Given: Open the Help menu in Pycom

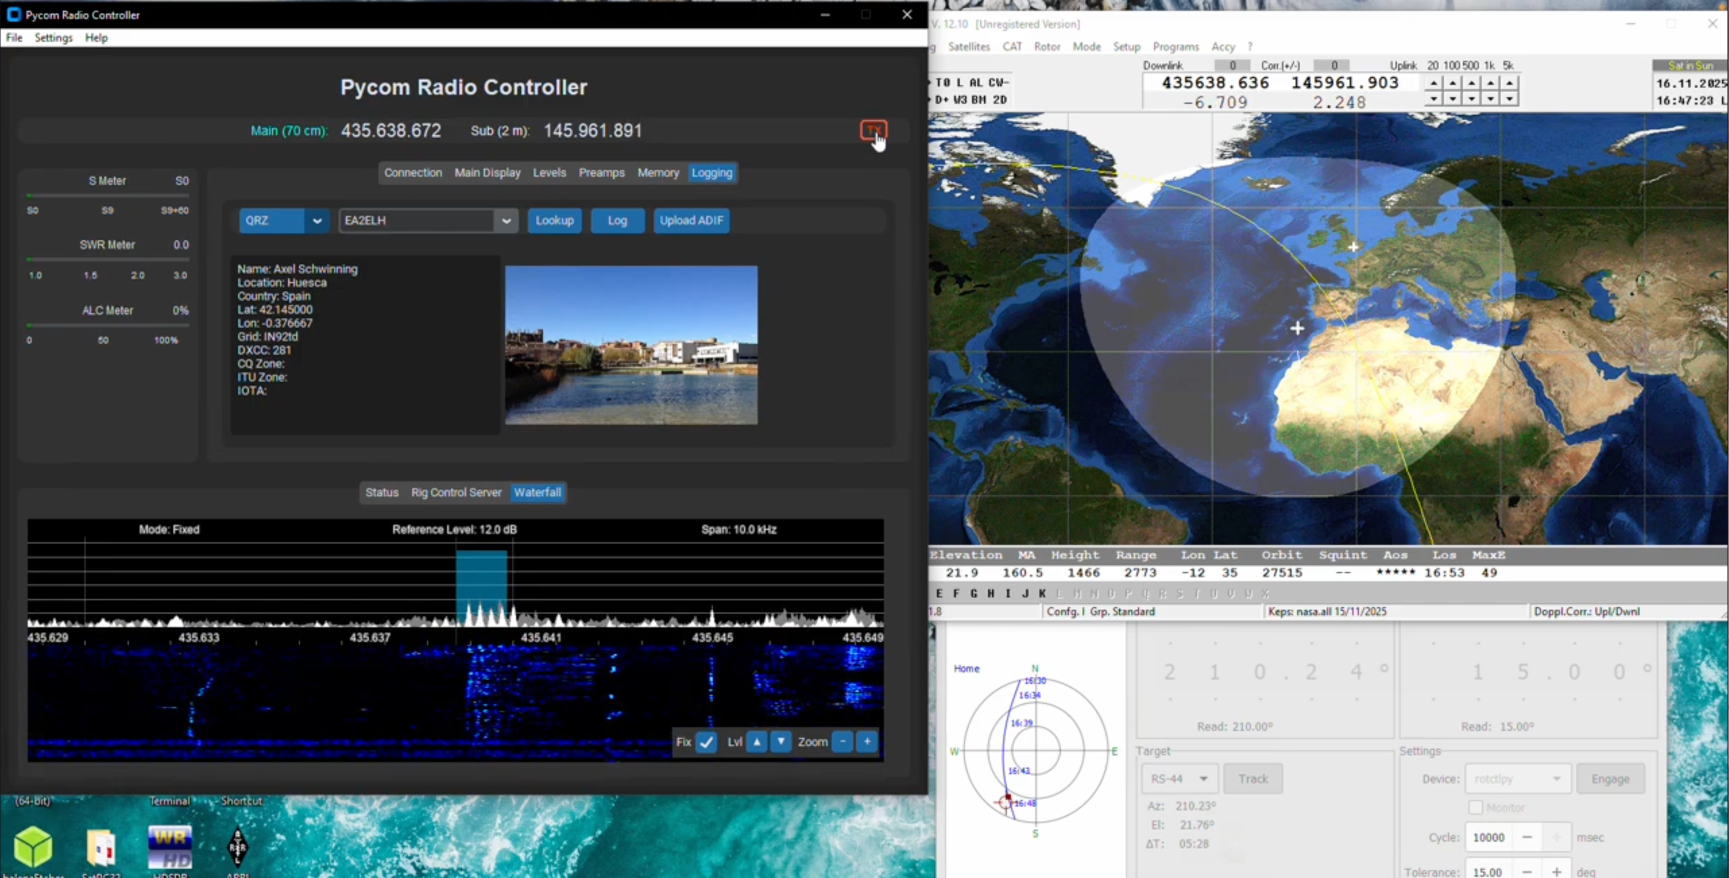Looking at the screenshot, I should click(96, 38).
